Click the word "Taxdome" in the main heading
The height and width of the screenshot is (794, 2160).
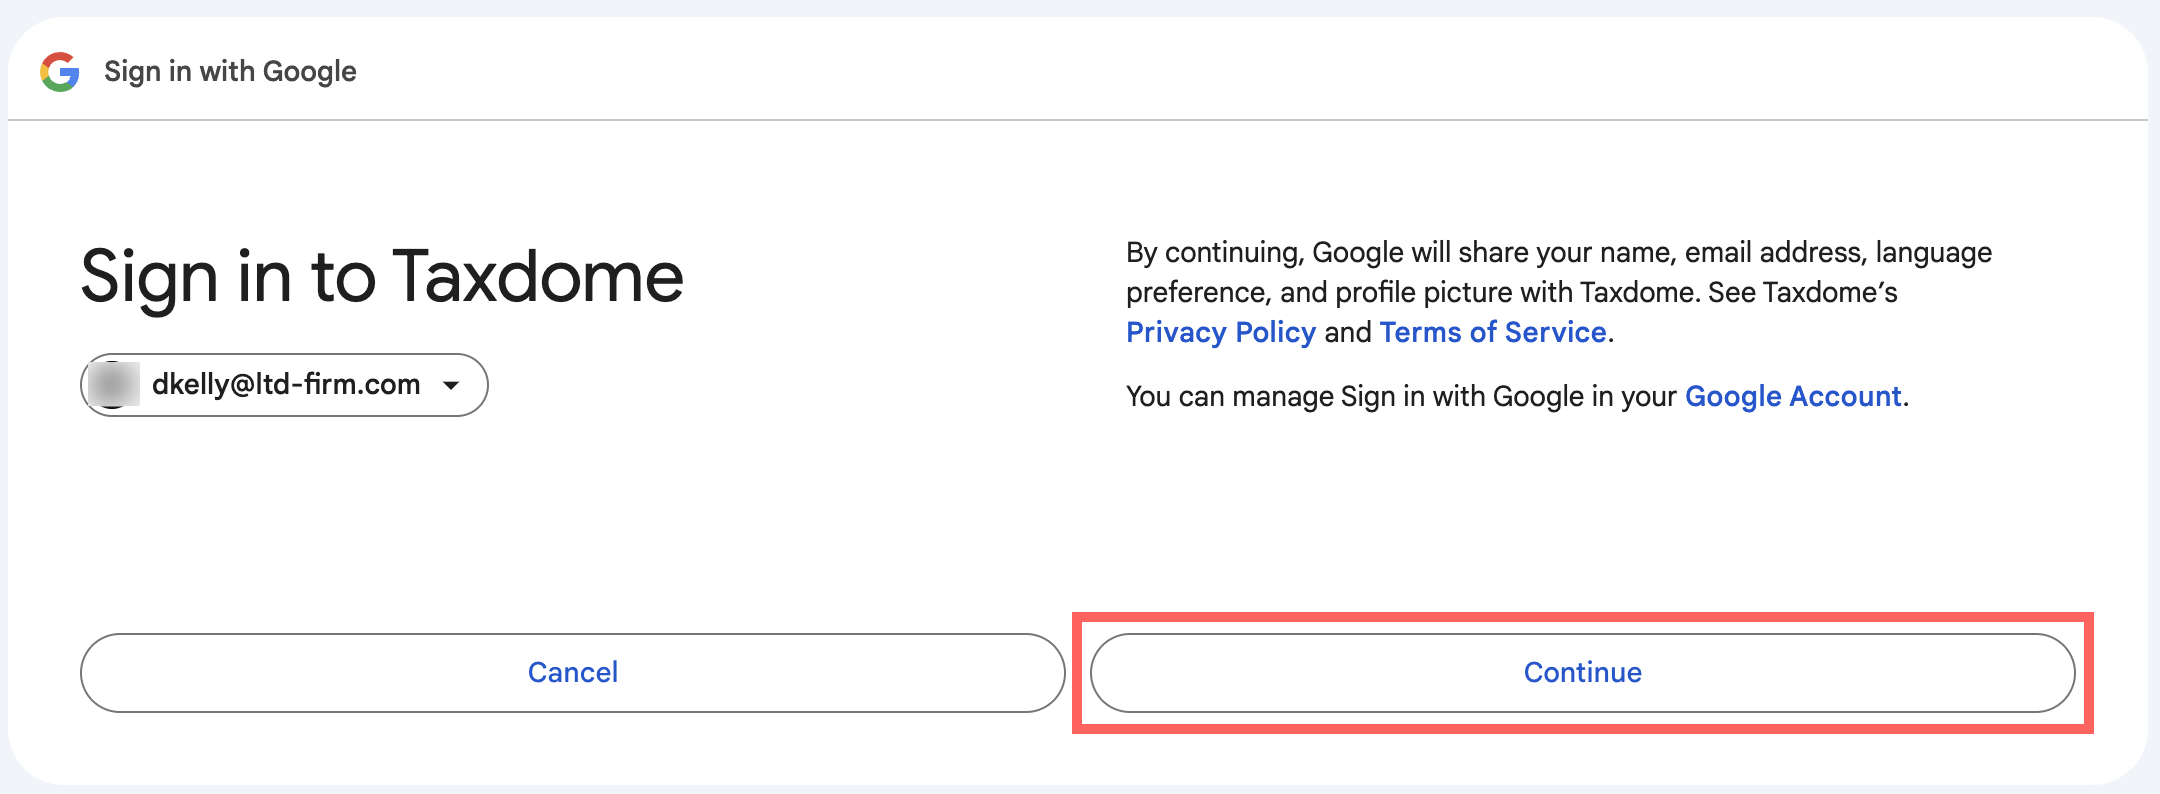537,277
